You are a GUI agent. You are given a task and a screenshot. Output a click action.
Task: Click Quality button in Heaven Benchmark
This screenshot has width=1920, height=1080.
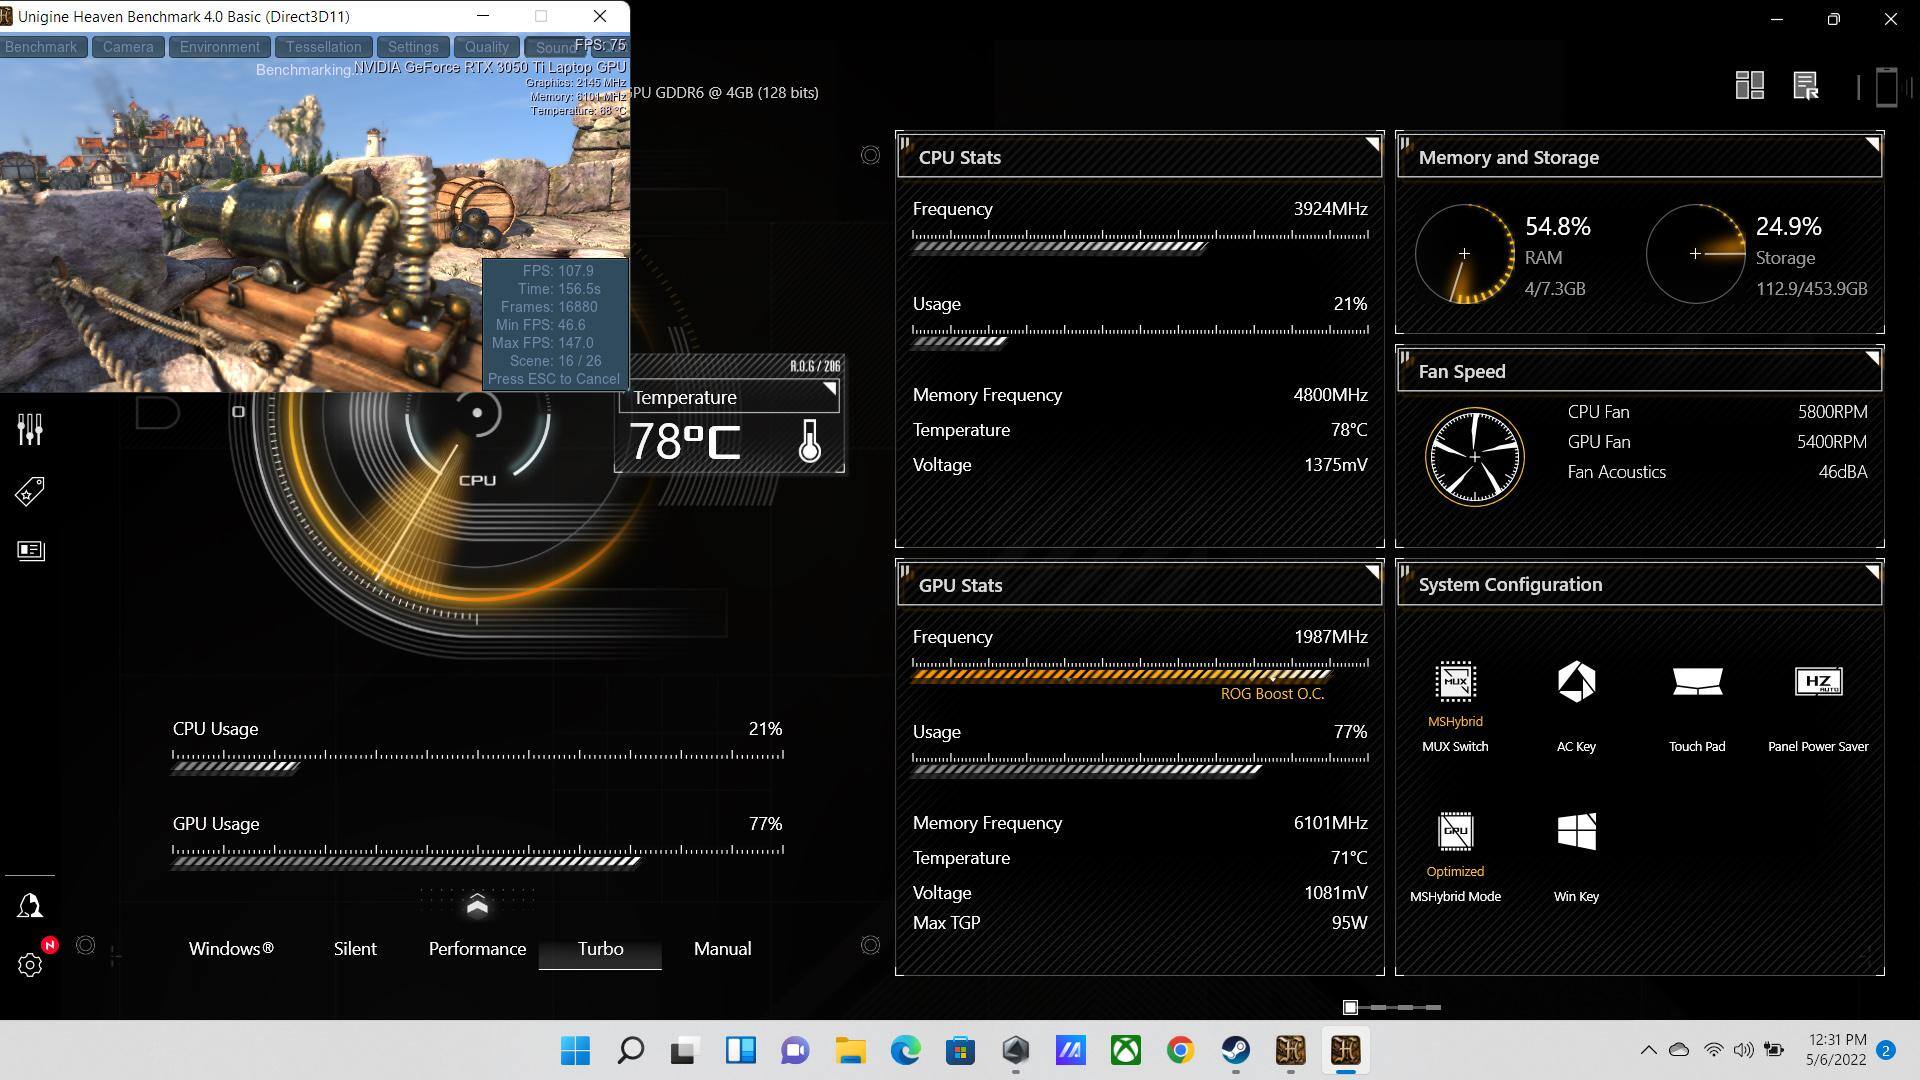click(x=486, y=47)
